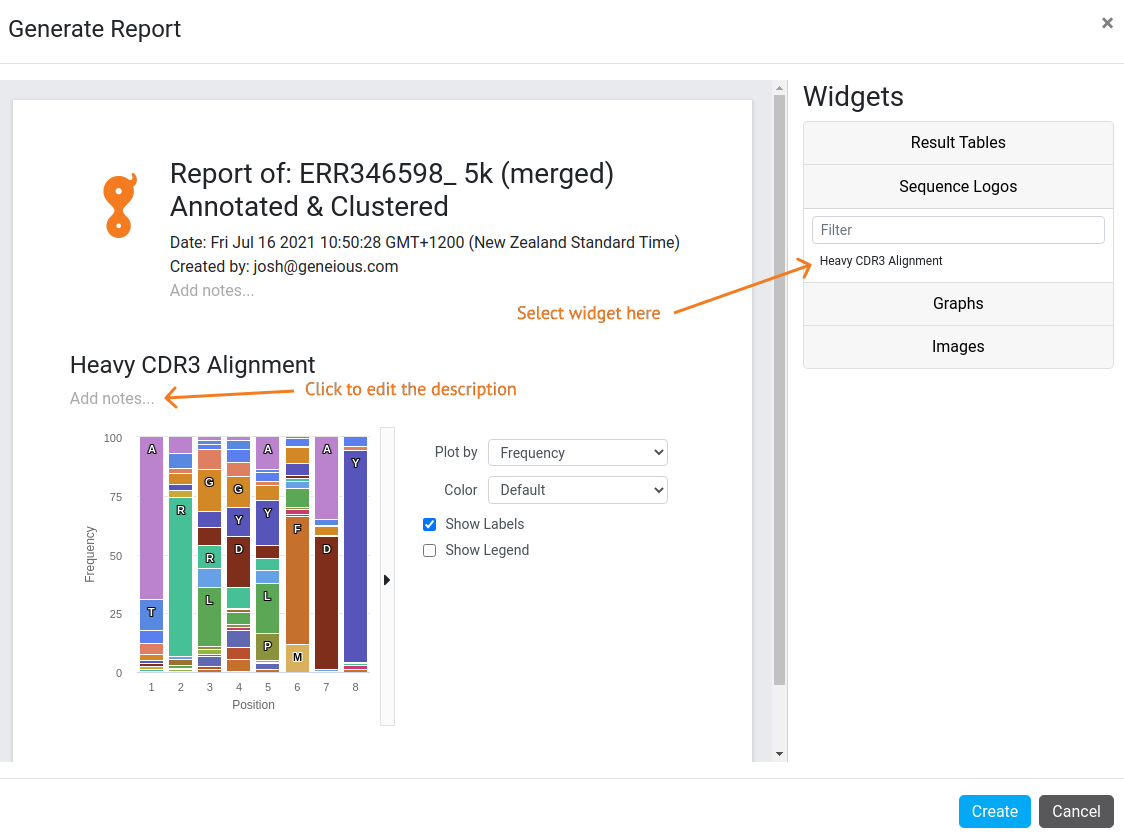The width and height of the screenshot is (1124, 837).
Task: Click the report Date line text
Action: tap(424, 243)
